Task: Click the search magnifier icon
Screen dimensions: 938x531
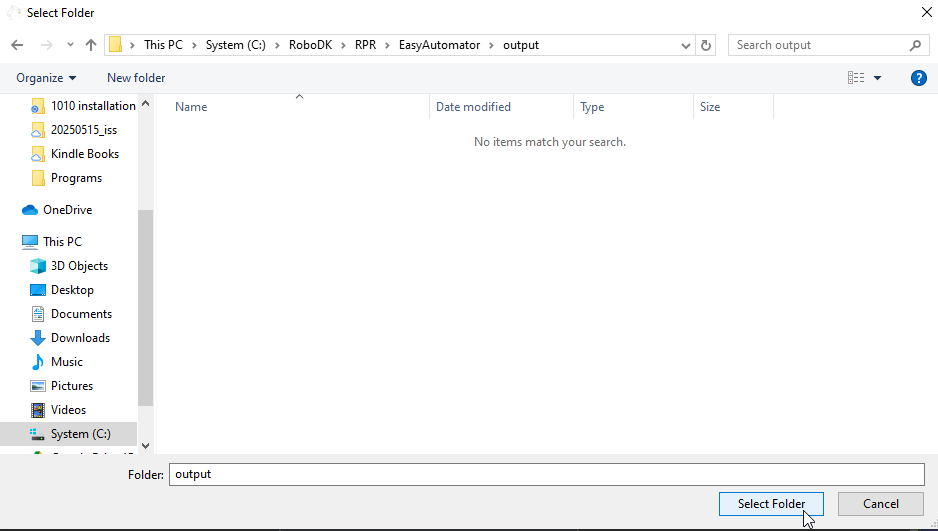Action: tap(915, 45)
